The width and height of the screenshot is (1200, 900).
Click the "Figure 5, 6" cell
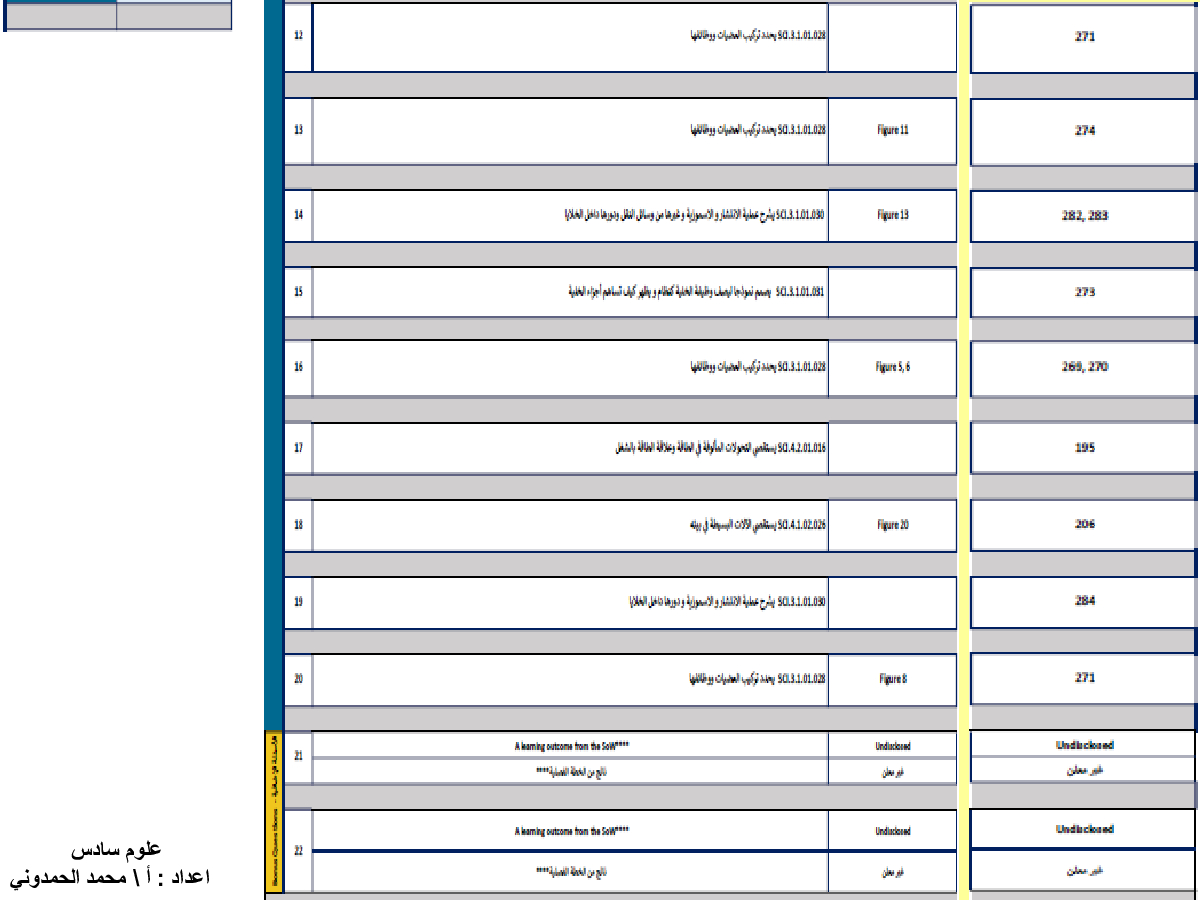click(x=892, y=367)
